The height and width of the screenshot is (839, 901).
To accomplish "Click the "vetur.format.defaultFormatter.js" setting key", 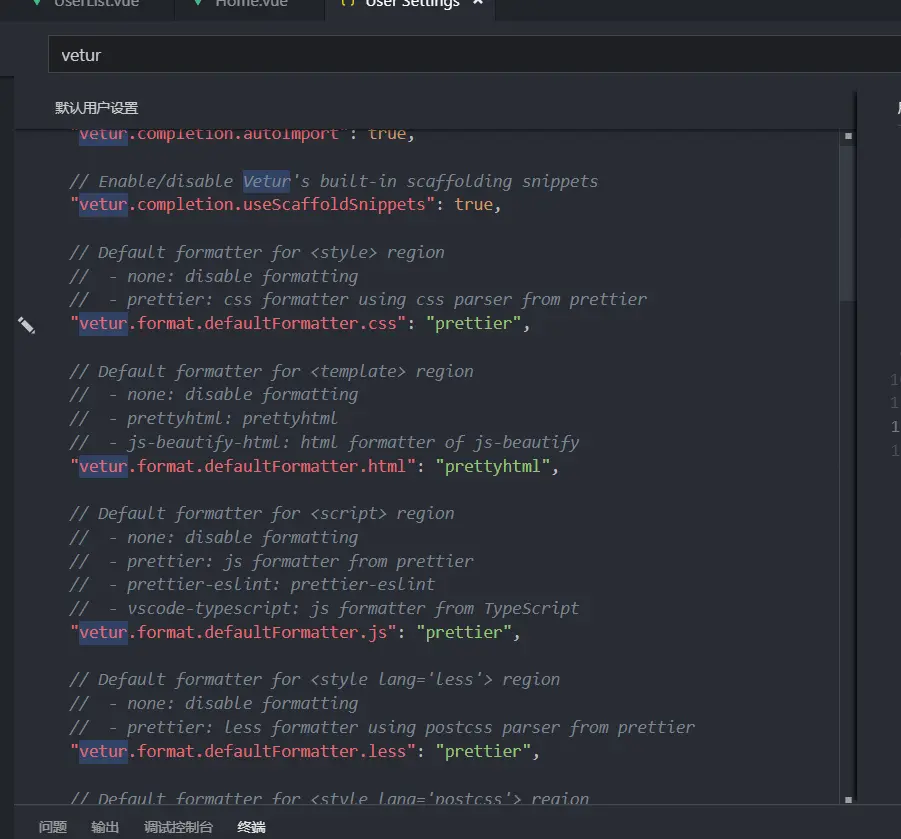I will tap(234, 632).
